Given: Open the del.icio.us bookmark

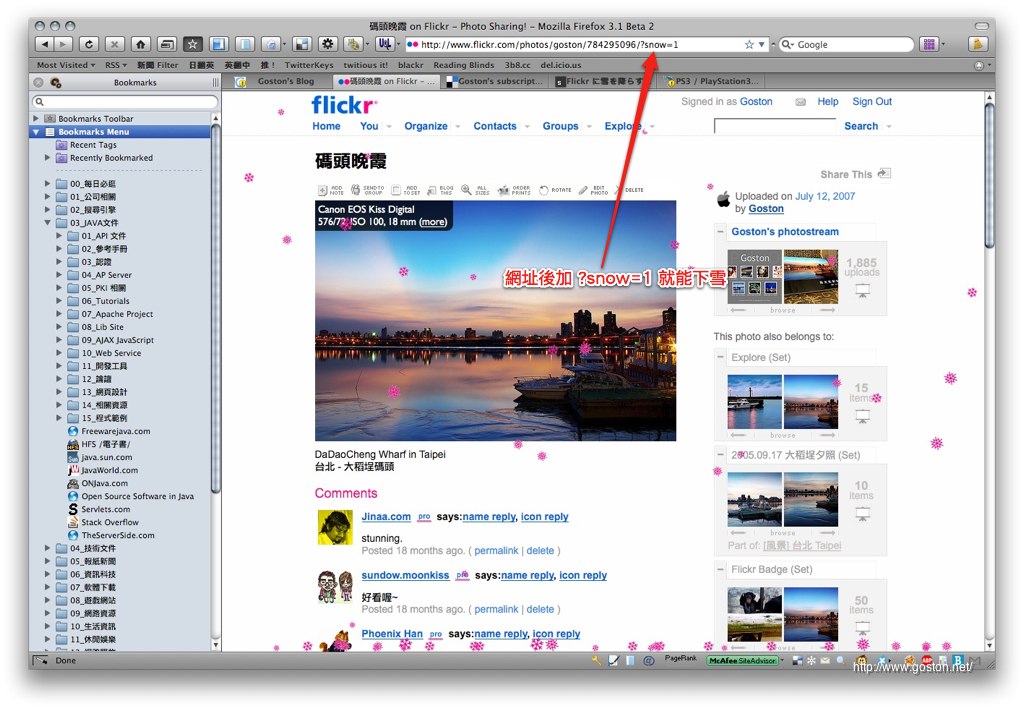Looking at the screenshot, I should 560,65.
